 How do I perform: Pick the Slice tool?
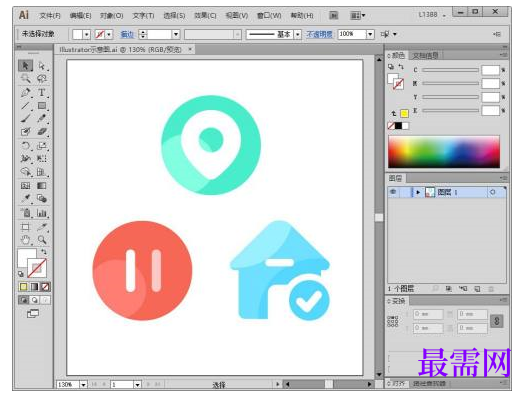click(42, 227)
